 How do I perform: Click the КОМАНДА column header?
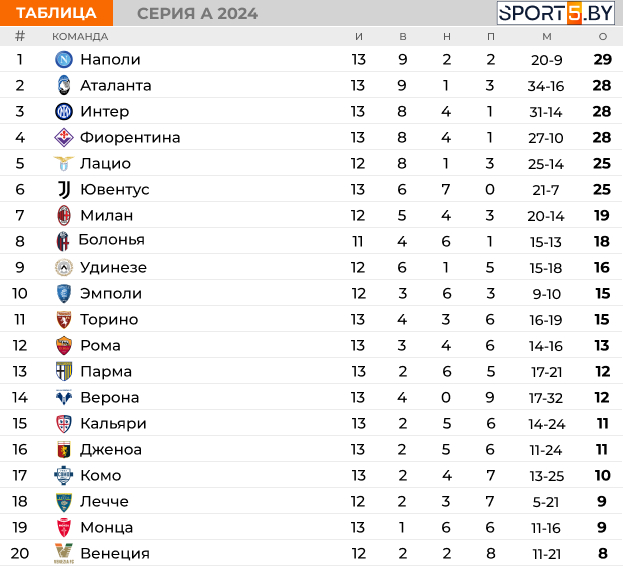(x=80, y=37)
